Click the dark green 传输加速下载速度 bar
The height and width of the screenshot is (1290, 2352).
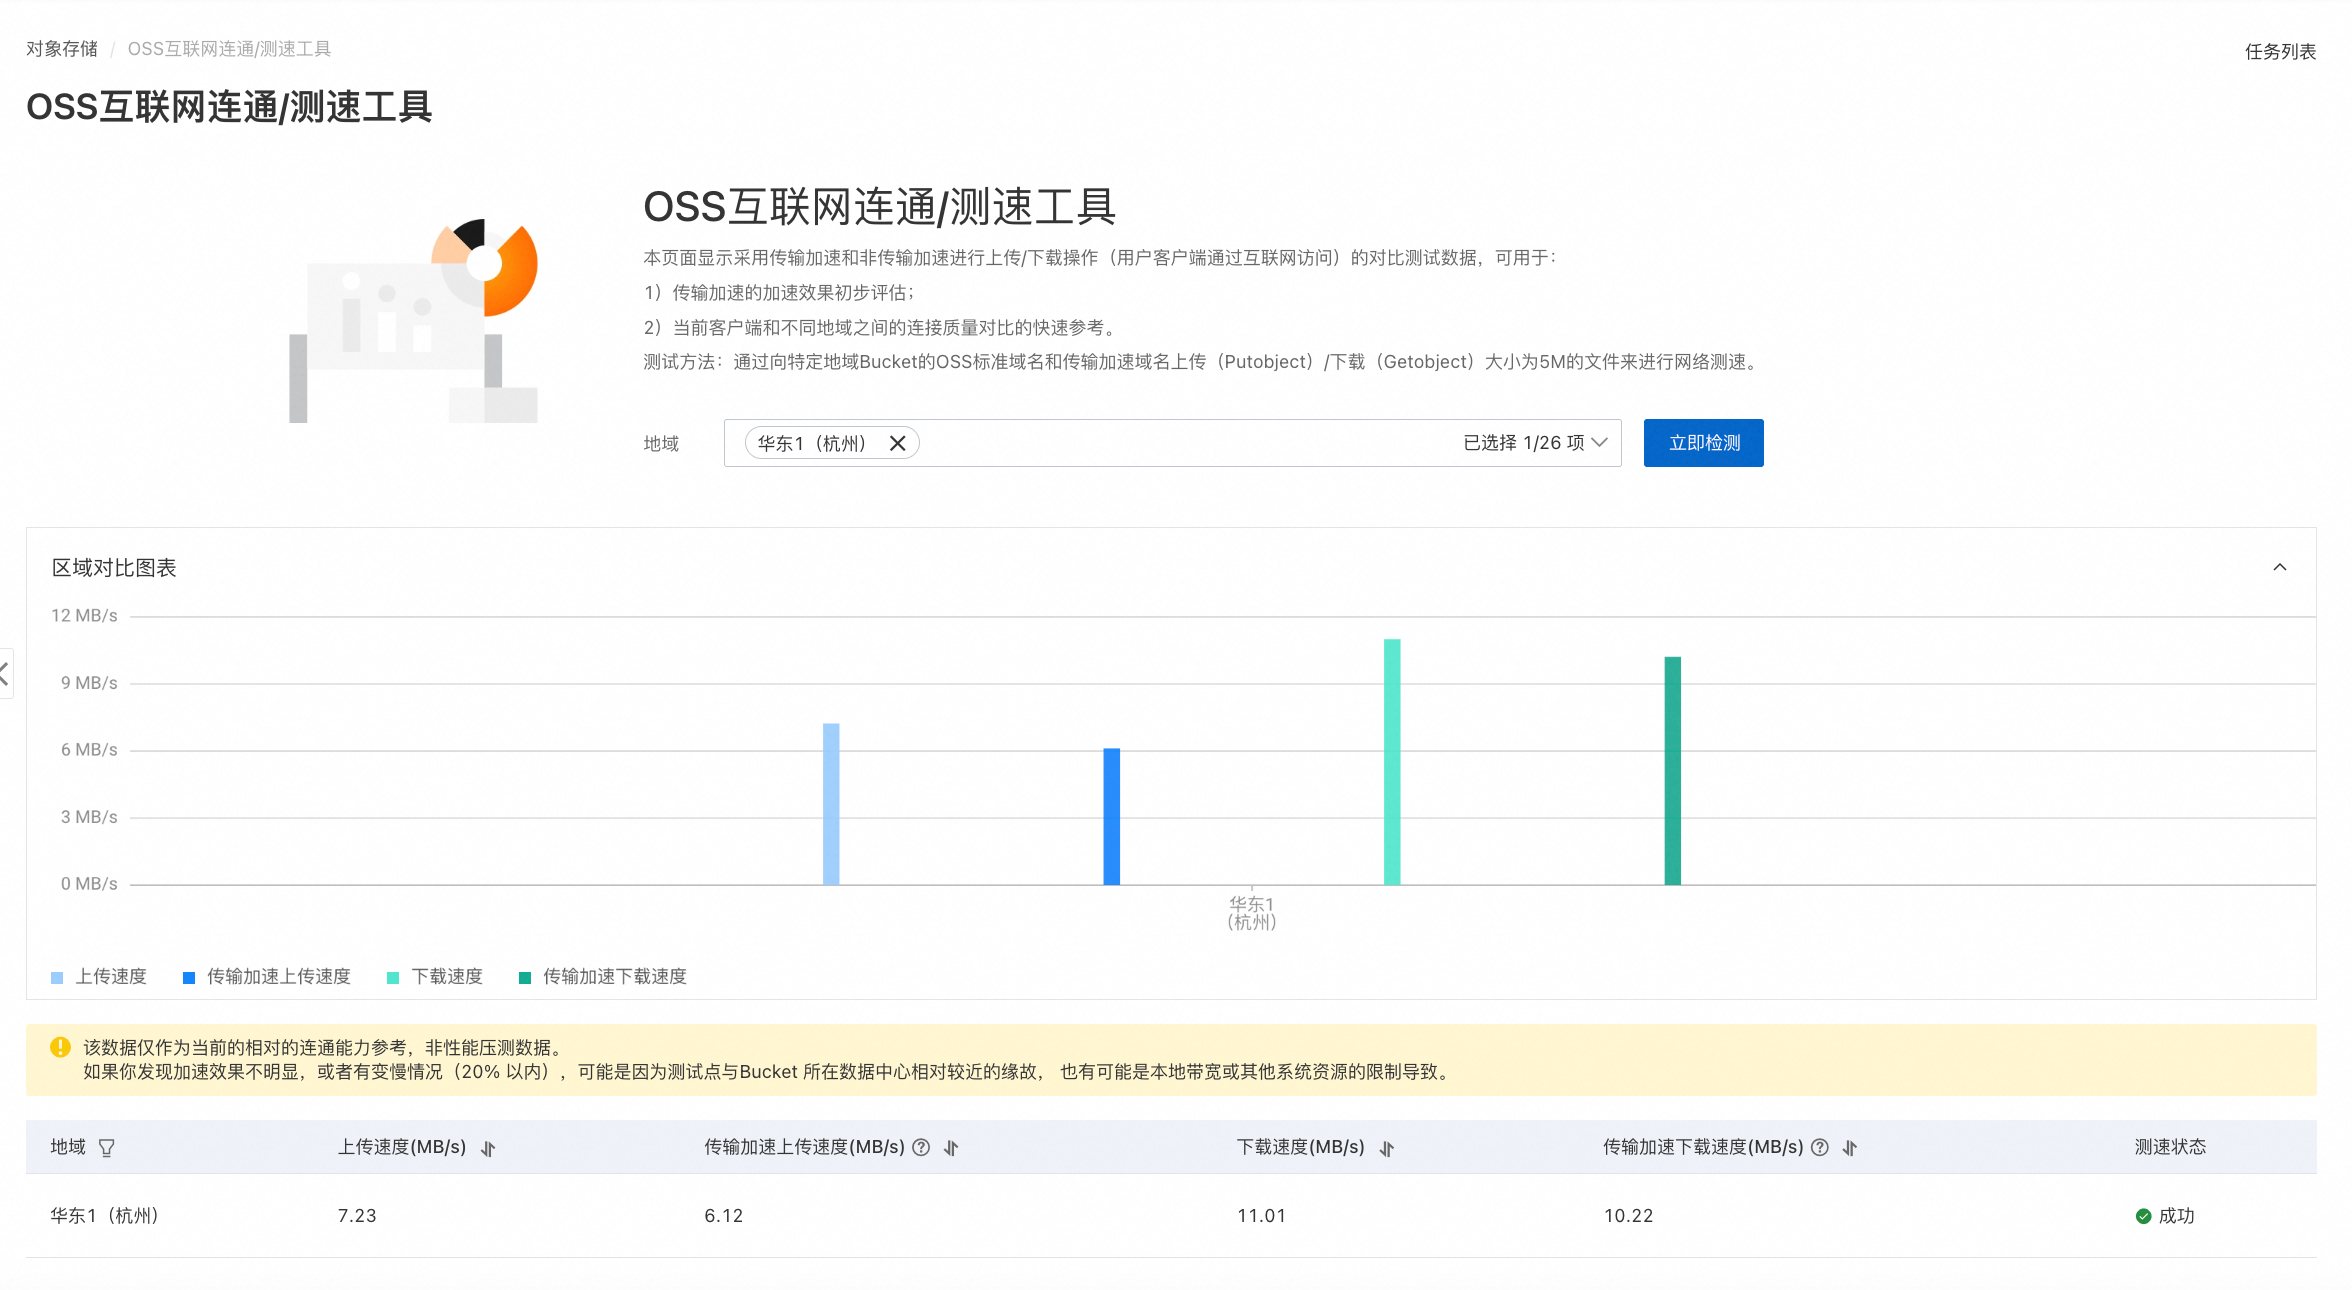(1672, 771)
